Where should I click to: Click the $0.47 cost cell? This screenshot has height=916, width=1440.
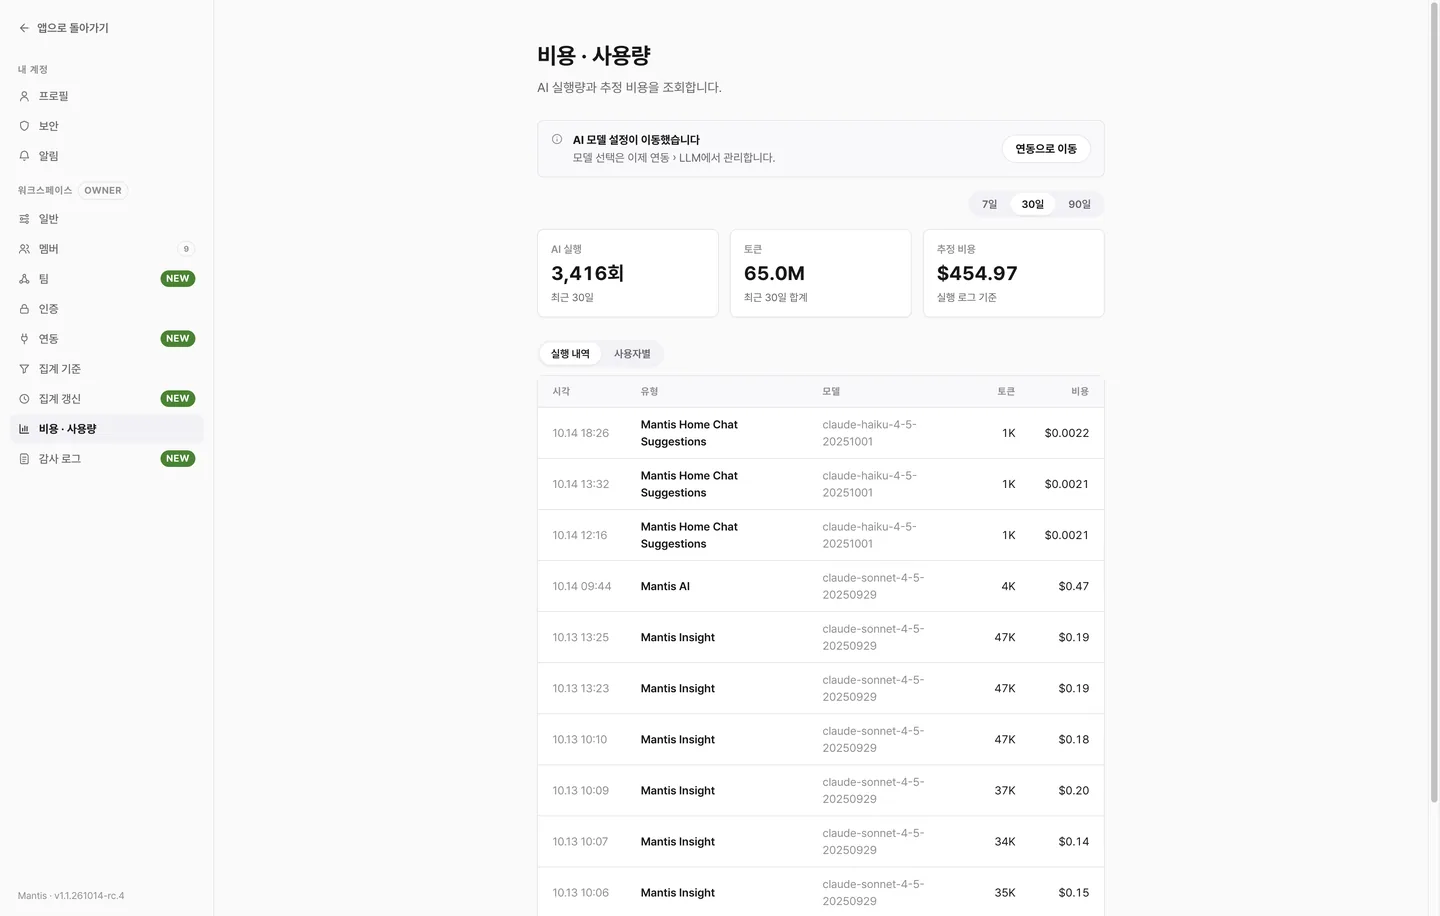click(1074, 586)
